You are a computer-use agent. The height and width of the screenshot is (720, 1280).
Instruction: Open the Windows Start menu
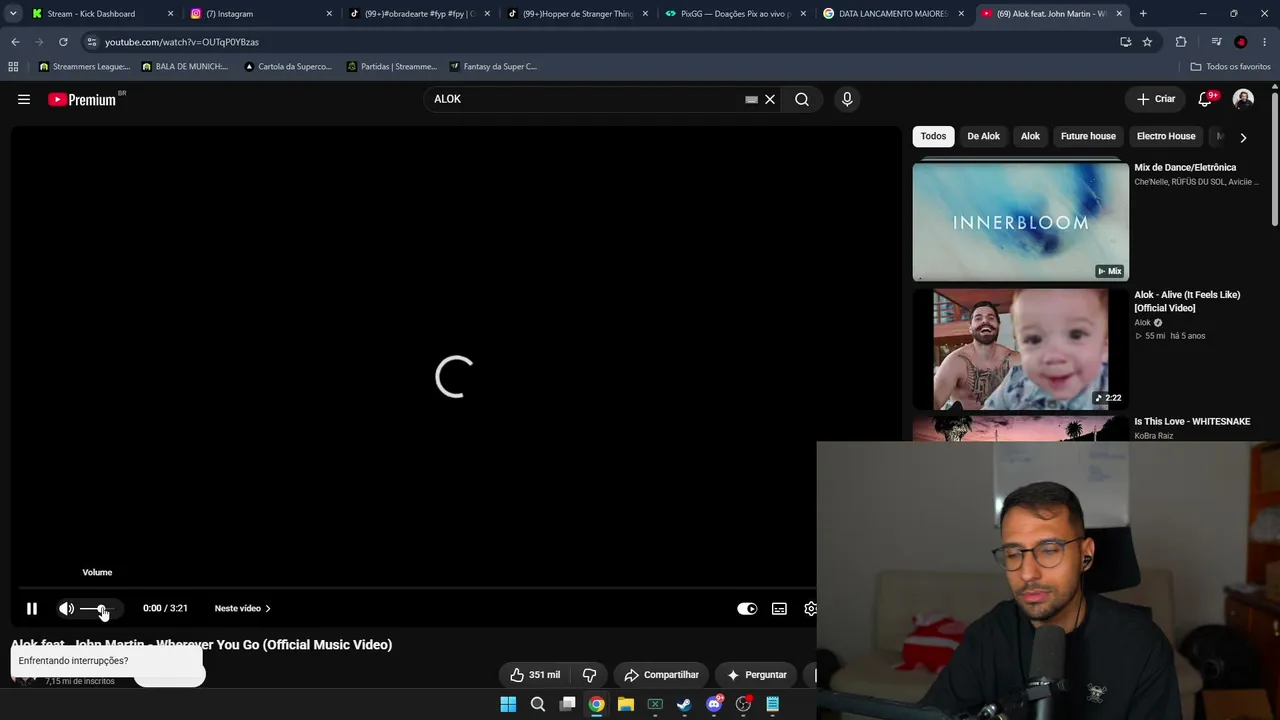point(508,704)
